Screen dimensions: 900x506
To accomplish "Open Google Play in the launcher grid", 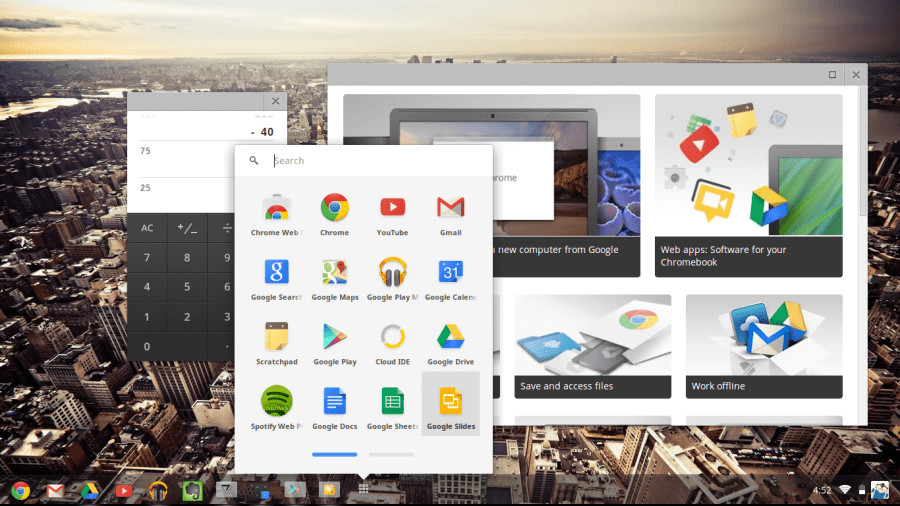I will pyautogui.click(x=335, y=344).
